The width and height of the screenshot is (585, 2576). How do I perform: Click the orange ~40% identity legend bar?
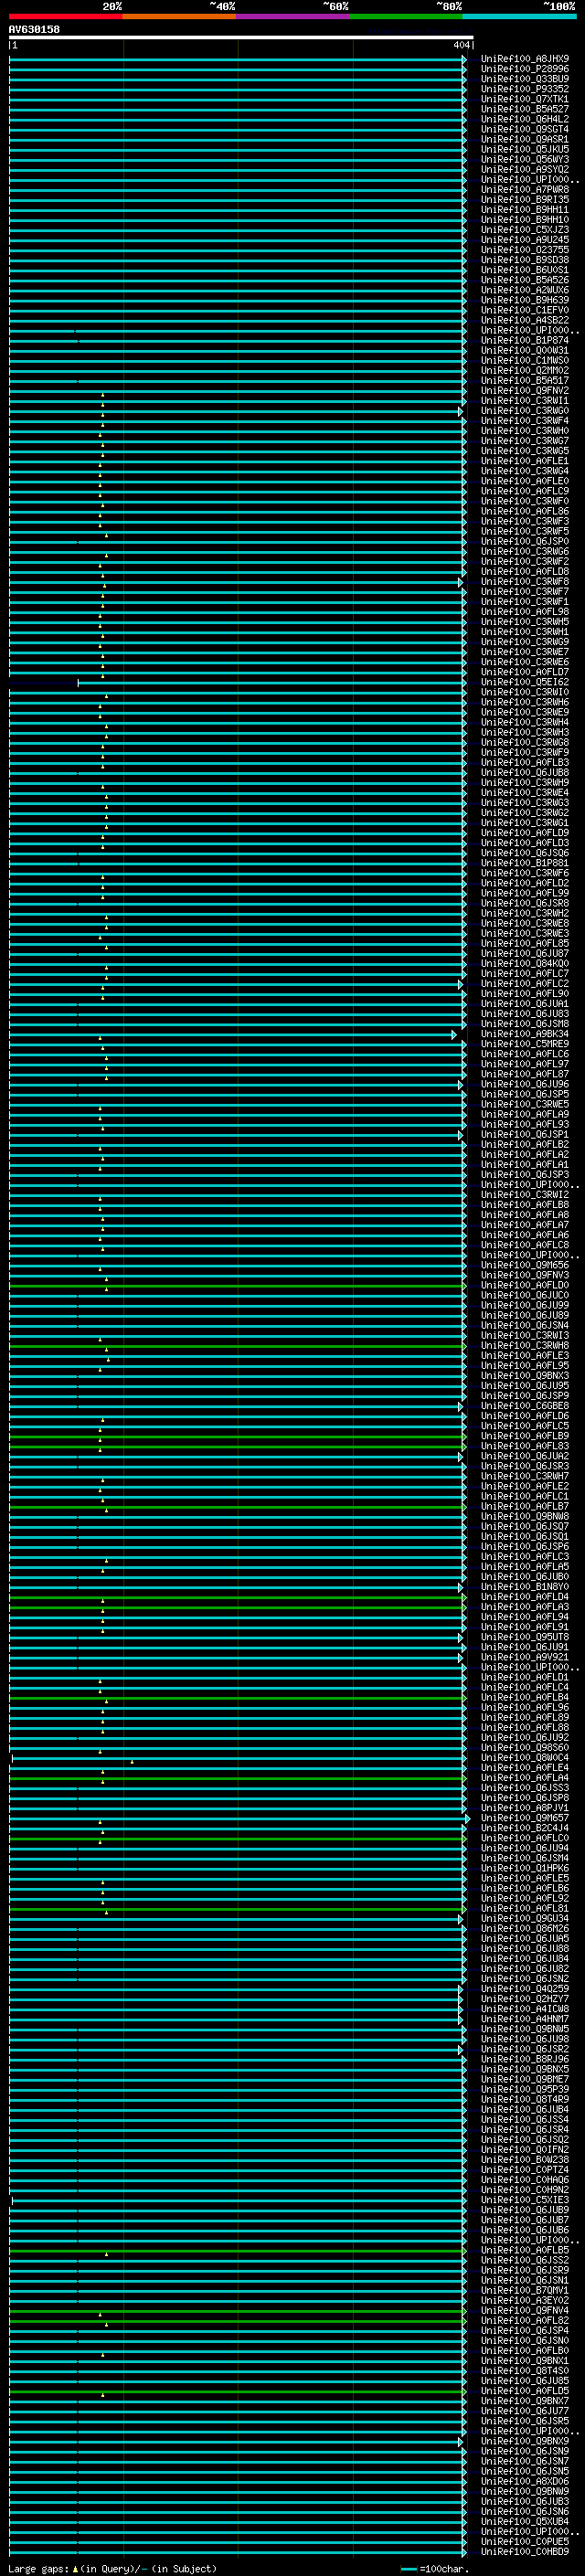[179, 16]
